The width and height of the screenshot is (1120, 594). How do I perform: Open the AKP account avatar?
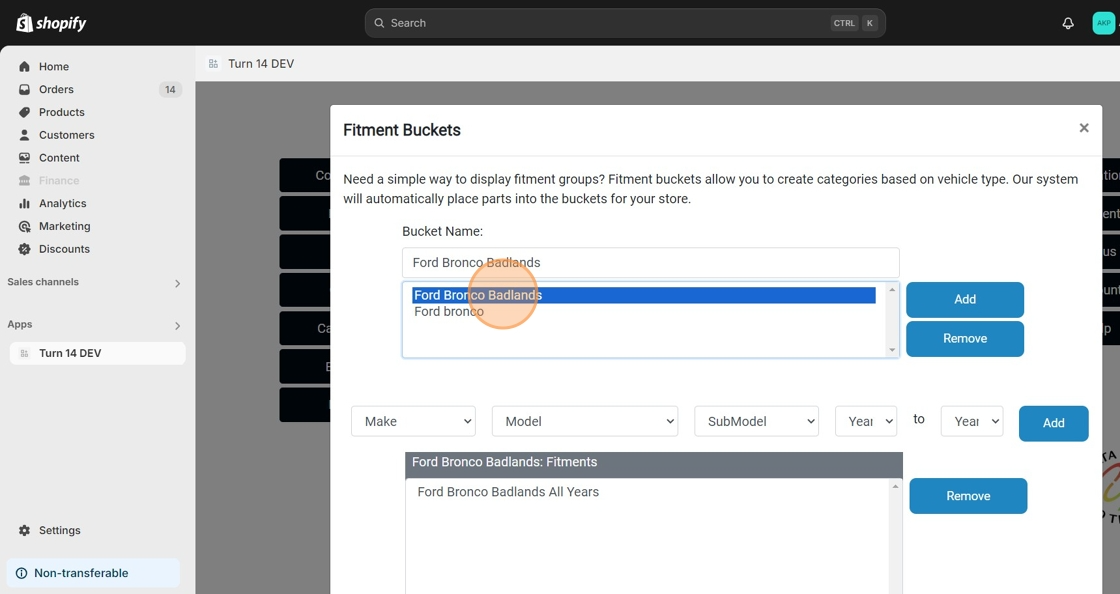pos(1104,23)
